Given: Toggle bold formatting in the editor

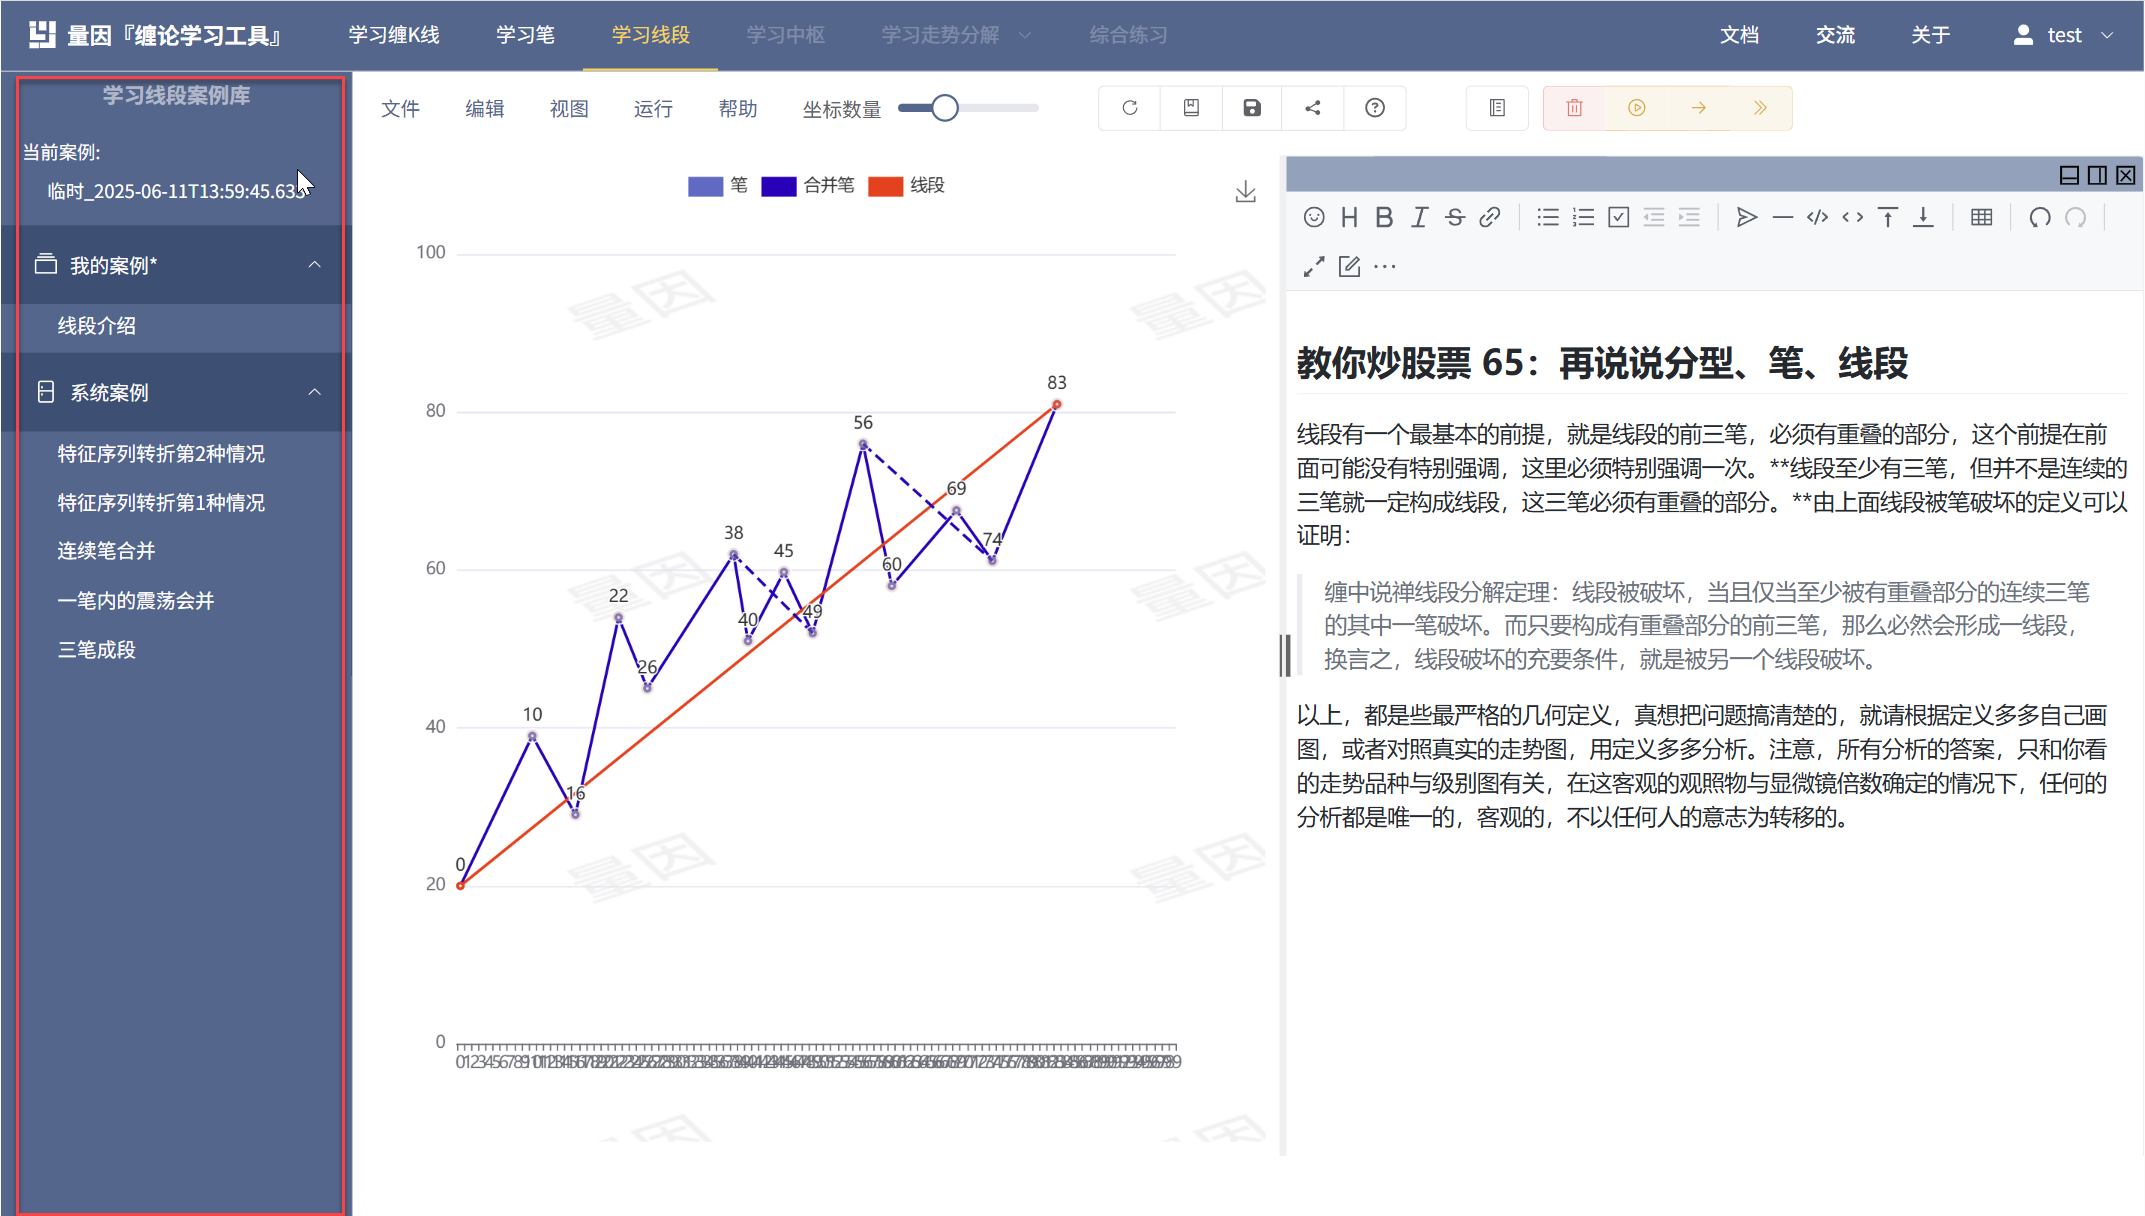Looking at the screenshot, I should coord(1384,217).
